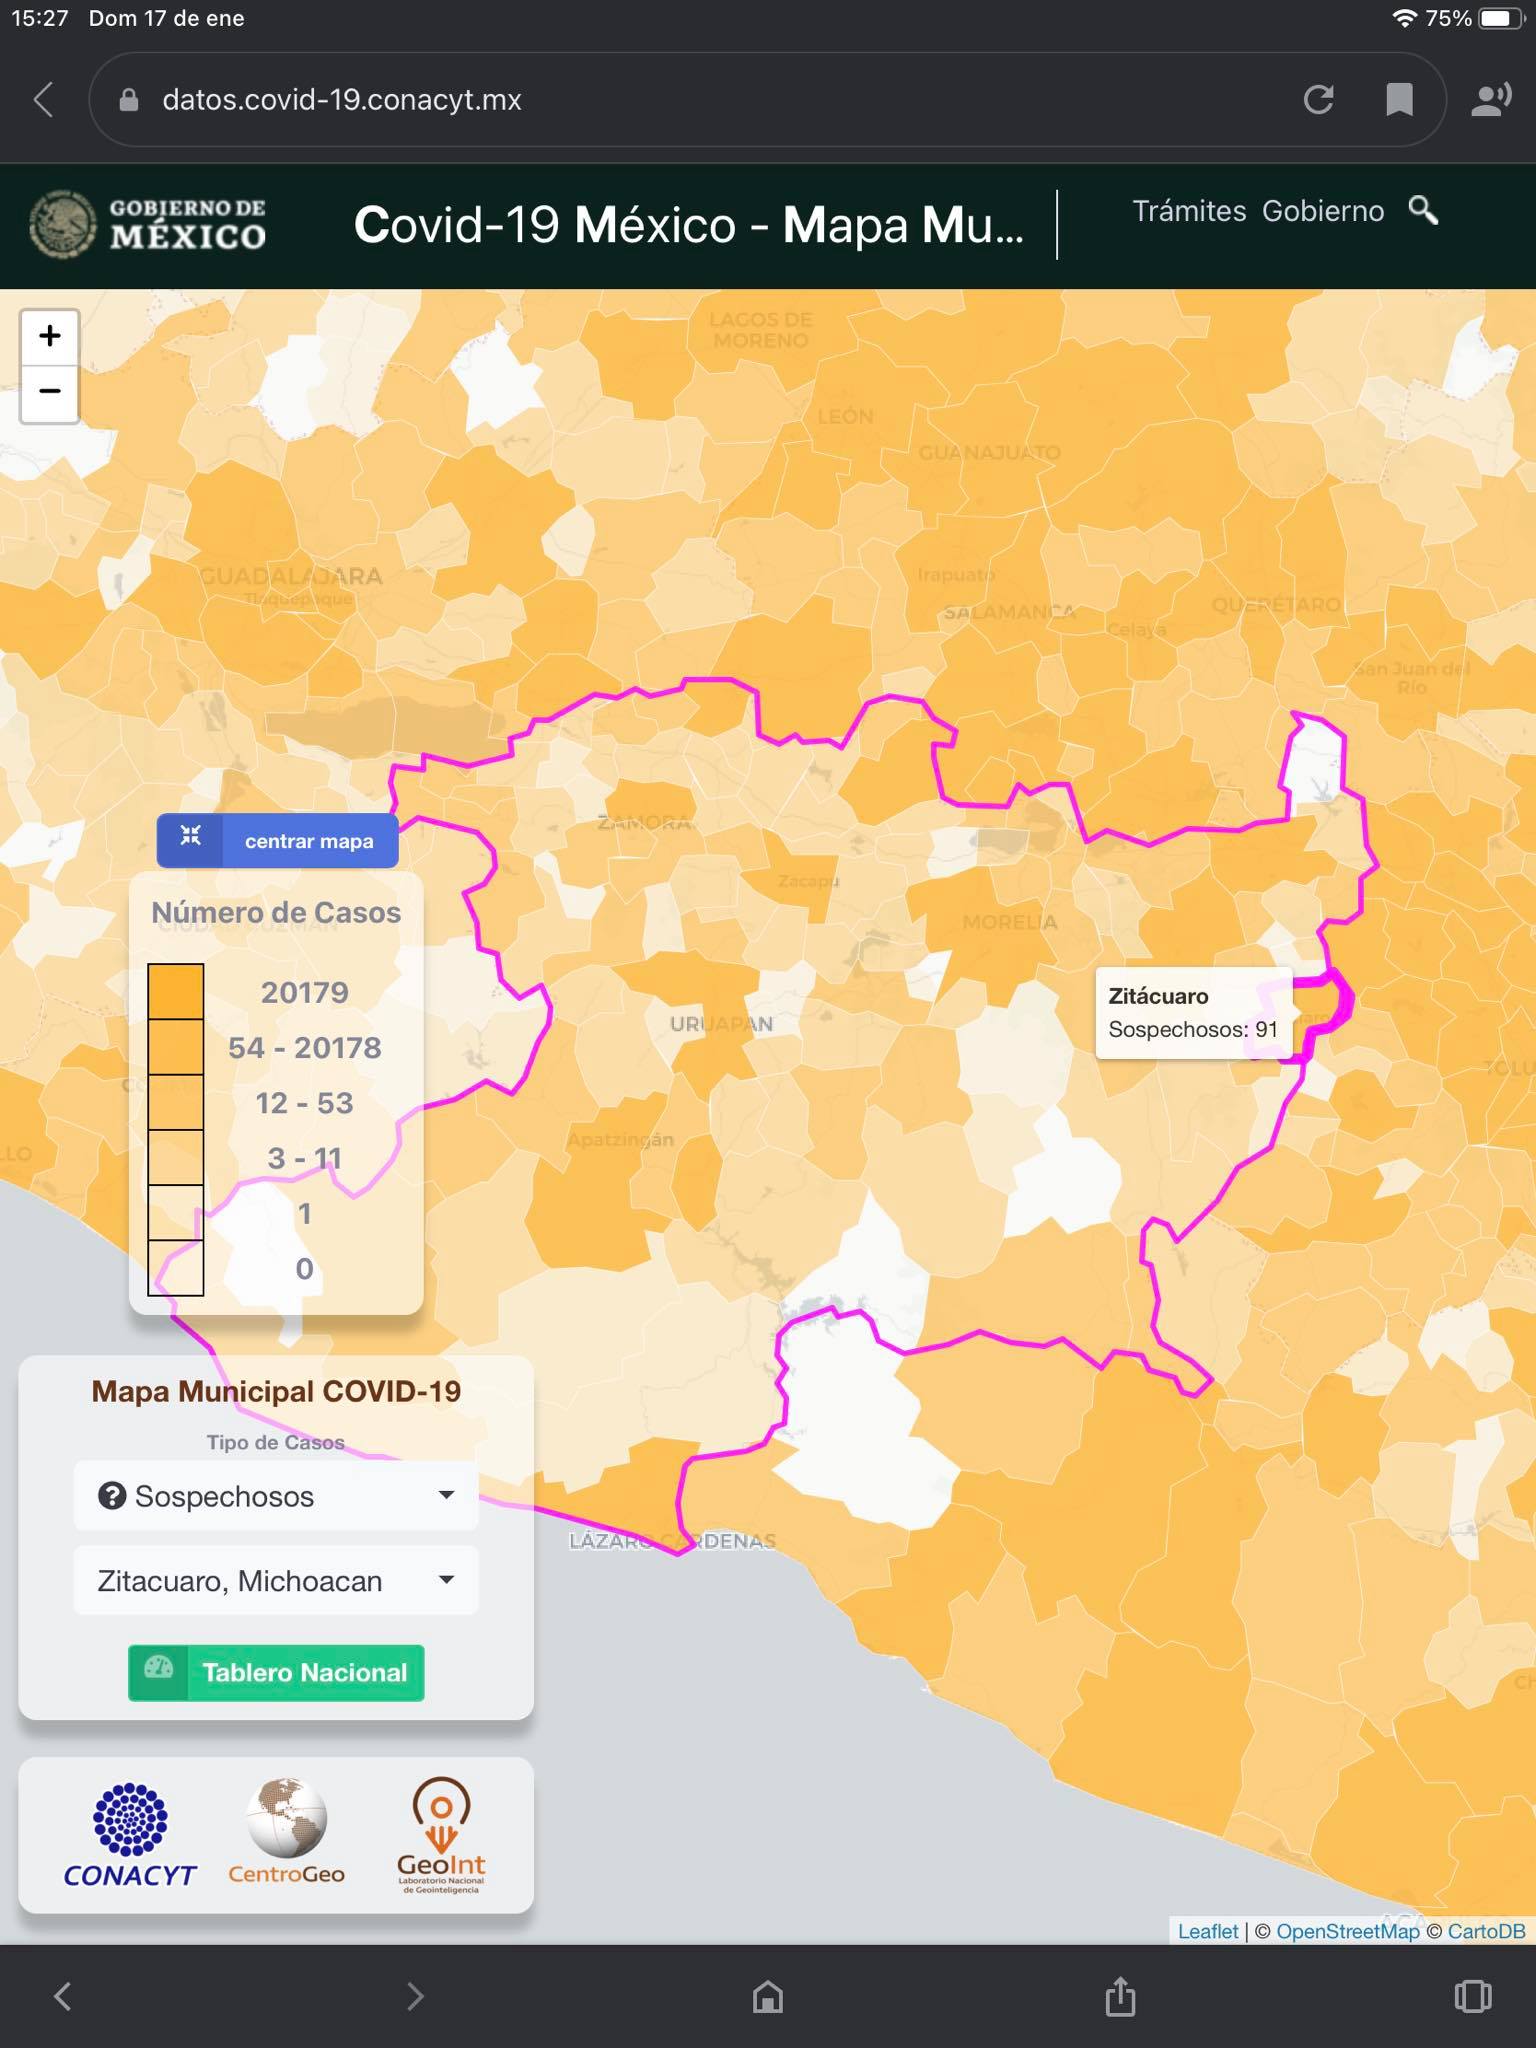Click the Número de Casos legend title

coord(276,913)
